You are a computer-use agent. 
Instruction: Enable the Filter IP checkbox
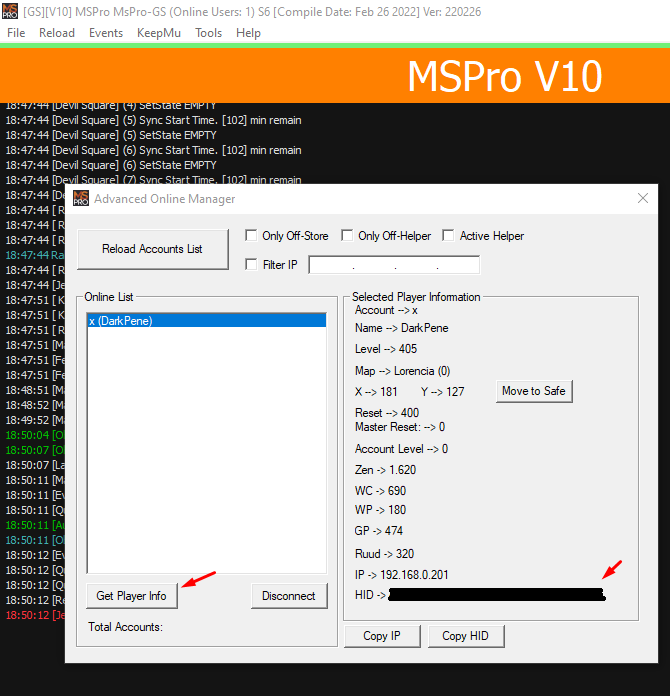pyautogui.click(x=252, y=264)
